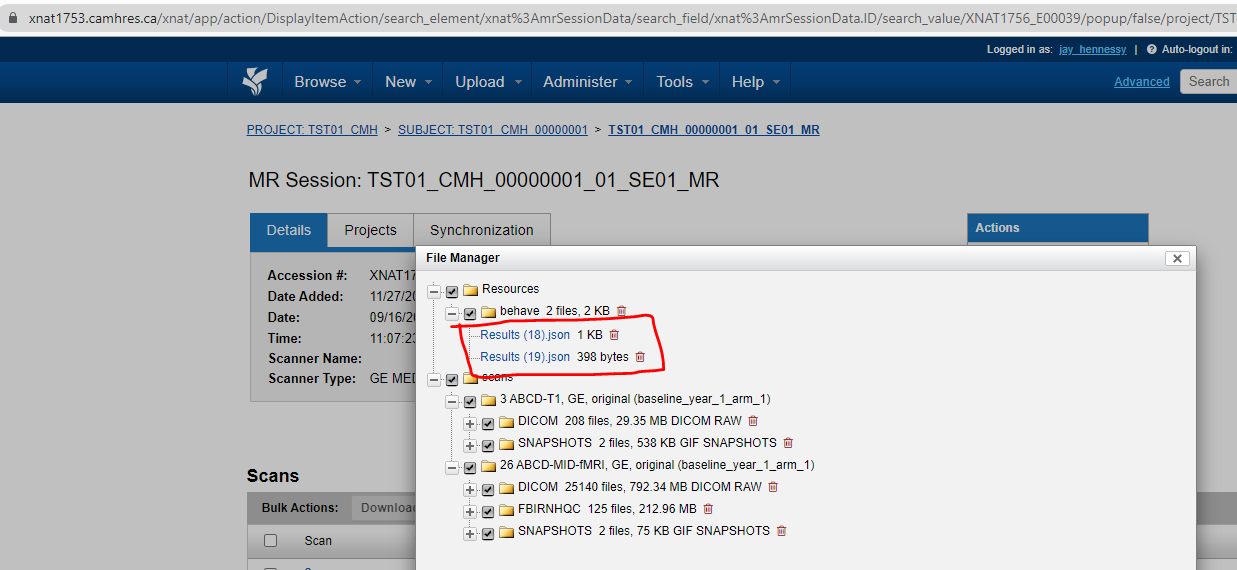1237x570 pixels.
Task: Click the XNAT logo home icon
Action: pyautogui.click(x=255, y=82)
